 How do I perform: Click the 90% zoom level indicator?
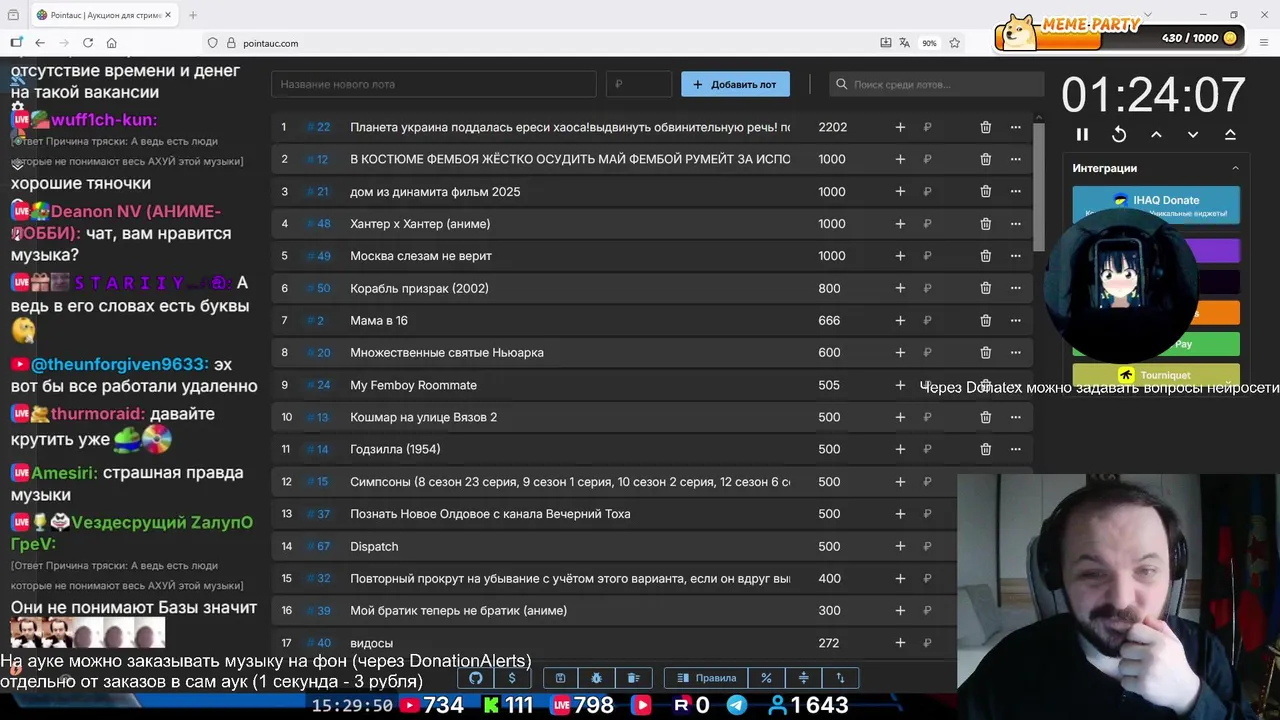click(x=929, y=43)
